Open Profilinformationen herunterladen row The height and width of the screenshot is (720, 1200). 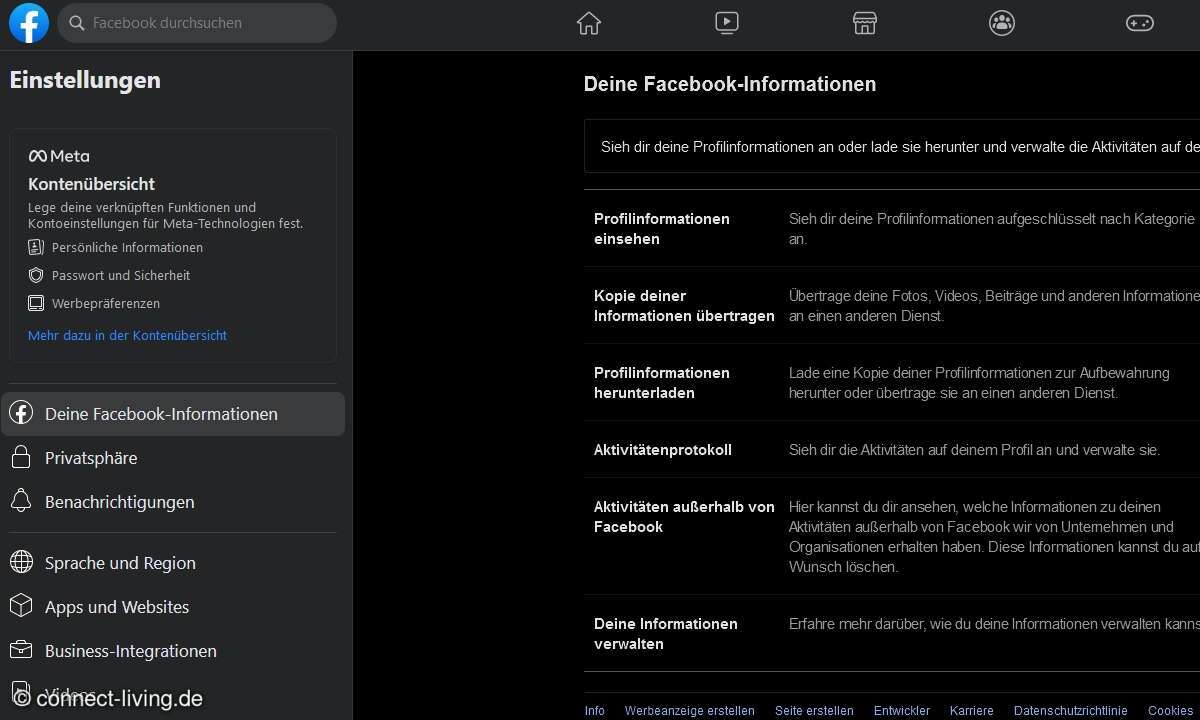(892, 382)
